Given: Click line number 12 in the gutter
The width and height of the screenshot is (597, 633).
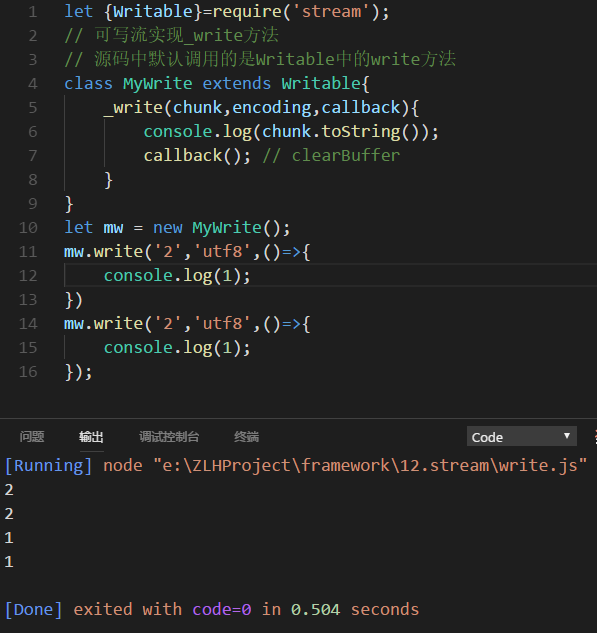Looking at the screenshot, I should (x=28, y=276).
